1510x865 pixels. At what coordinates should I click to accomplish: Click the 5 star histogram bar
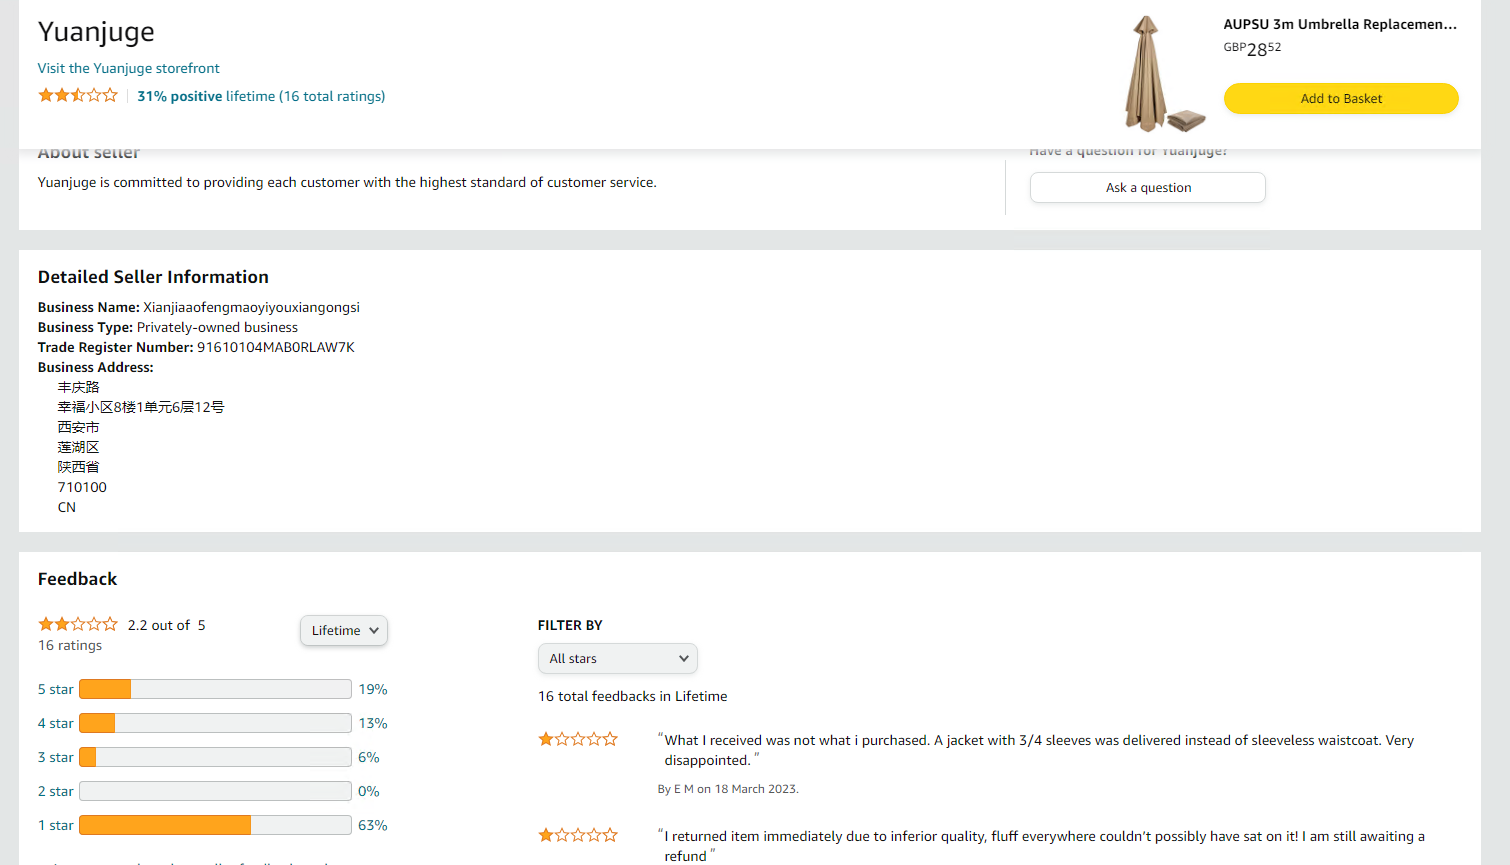pos(215,689)
